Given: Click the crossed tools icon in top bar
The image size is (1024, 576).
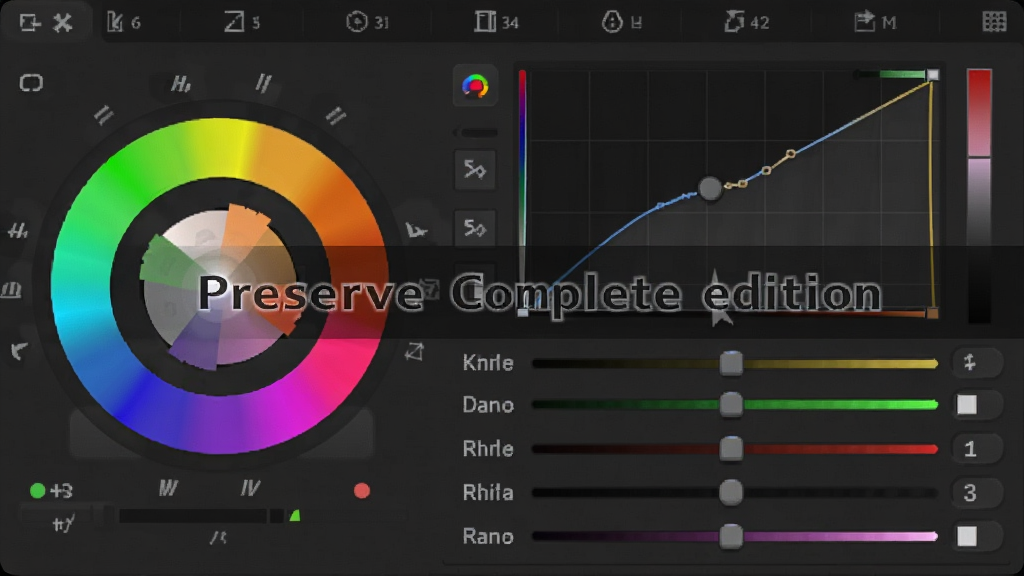Looking at the screenshot, I should click(63, 23).
